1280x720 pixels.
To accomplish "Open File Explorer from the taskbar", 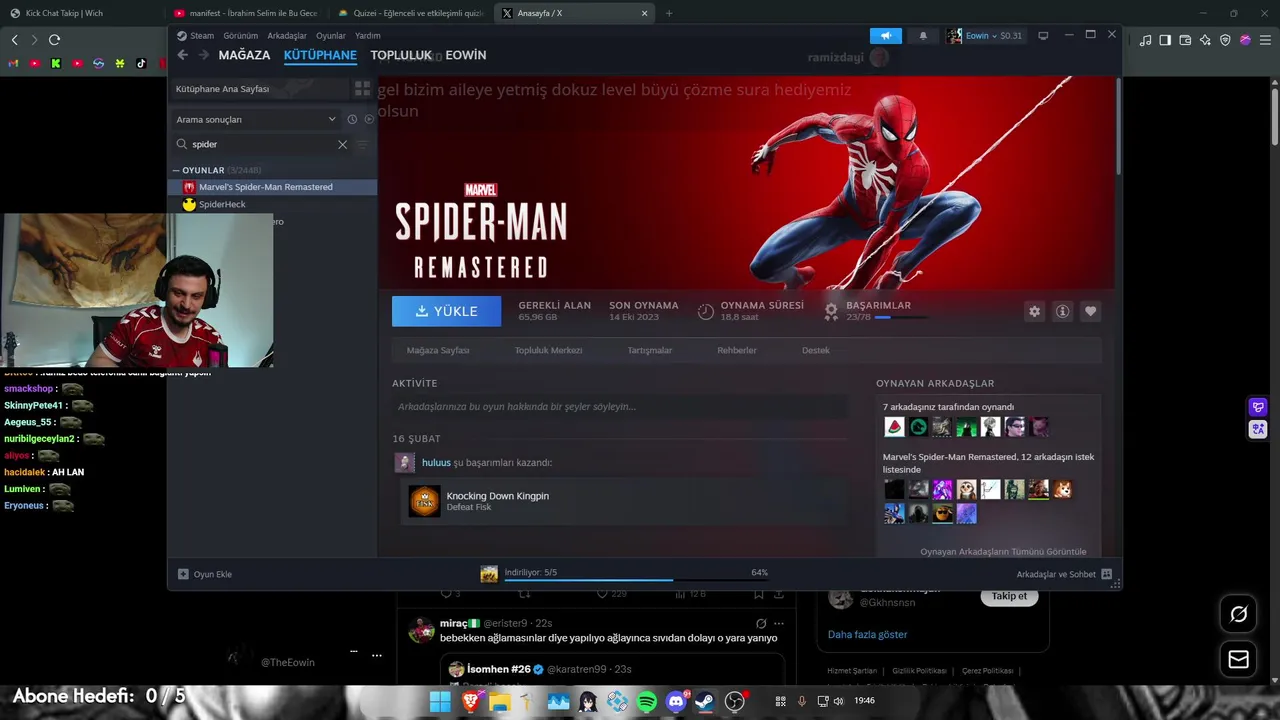I will coord(498,702).
